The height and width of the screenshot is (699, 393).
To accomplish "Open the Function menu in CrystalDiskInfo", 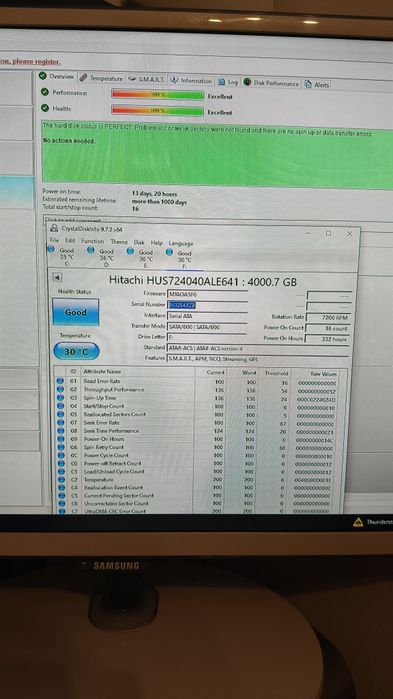I will pyautogui.click(x=93, y=241).
